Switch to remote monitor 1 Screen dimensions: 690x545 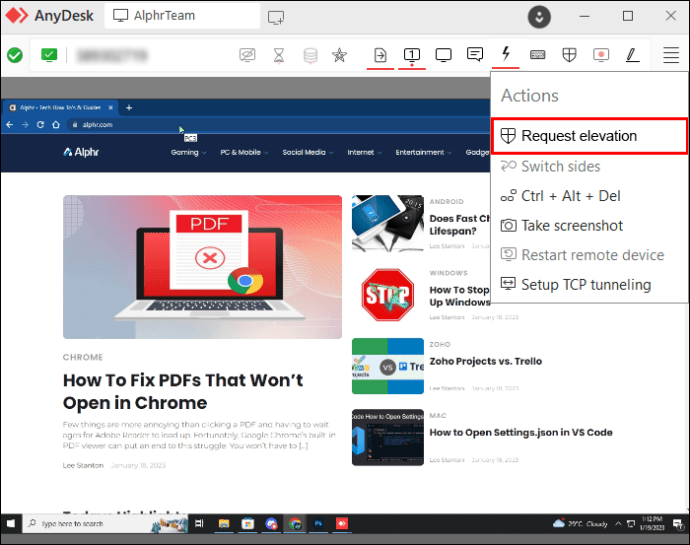click(412, 55)
